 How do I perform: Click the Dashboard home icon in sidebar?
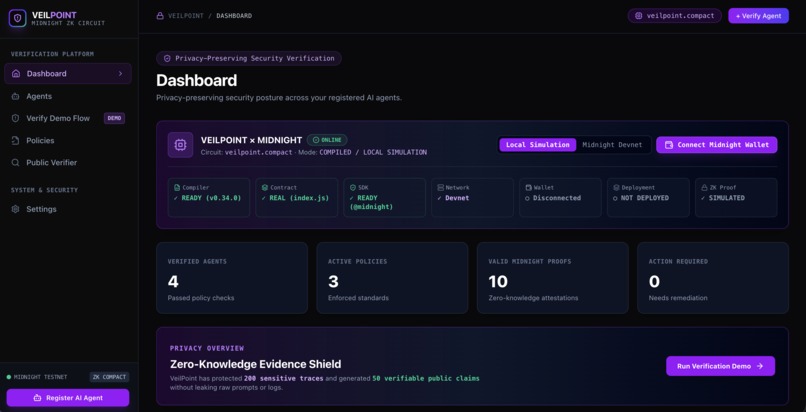coord(16,73)
